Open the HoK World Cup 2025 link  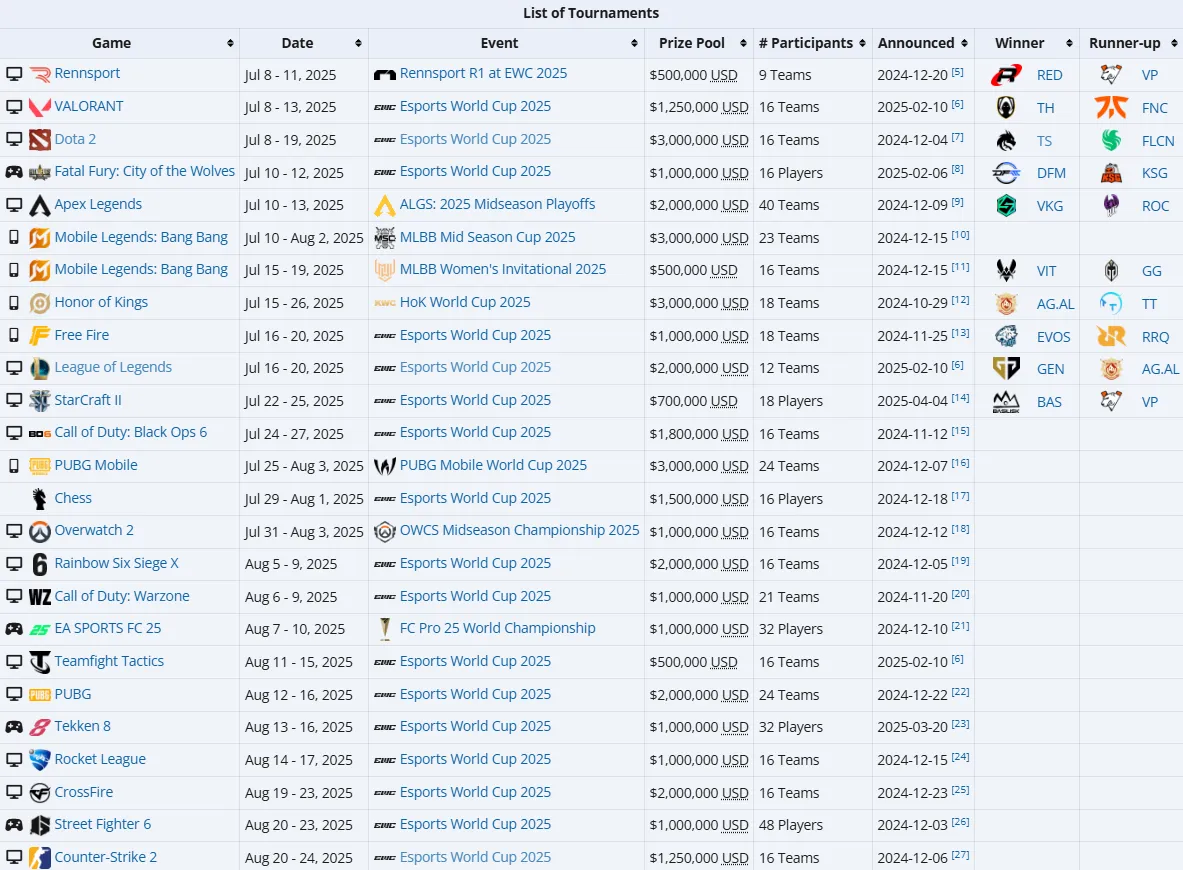pyautogui.click(x=465, y=302)
